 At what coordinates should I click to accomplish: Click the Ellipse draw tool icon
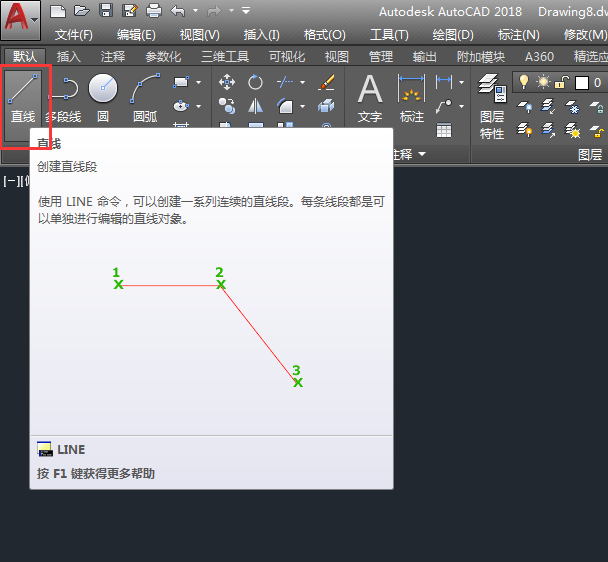(181, 105)
